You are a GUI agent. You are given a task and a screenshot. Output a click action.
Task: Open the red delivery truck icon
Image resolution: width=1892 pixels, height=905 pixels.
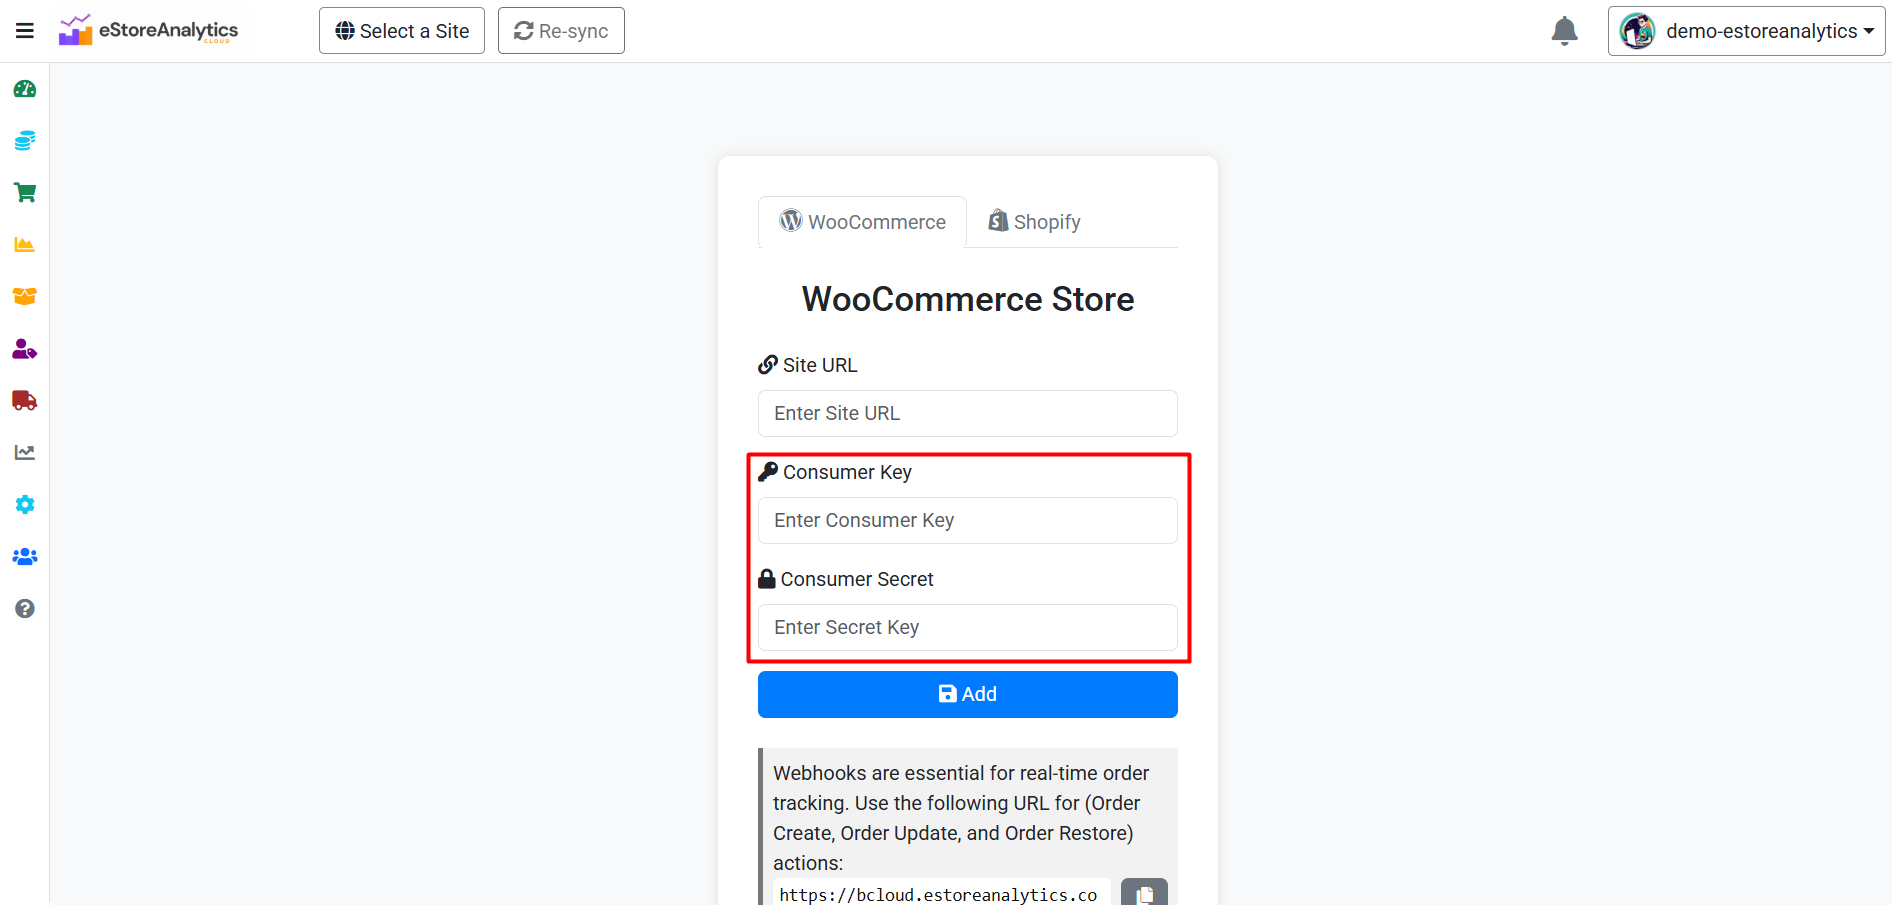point(25,401)
